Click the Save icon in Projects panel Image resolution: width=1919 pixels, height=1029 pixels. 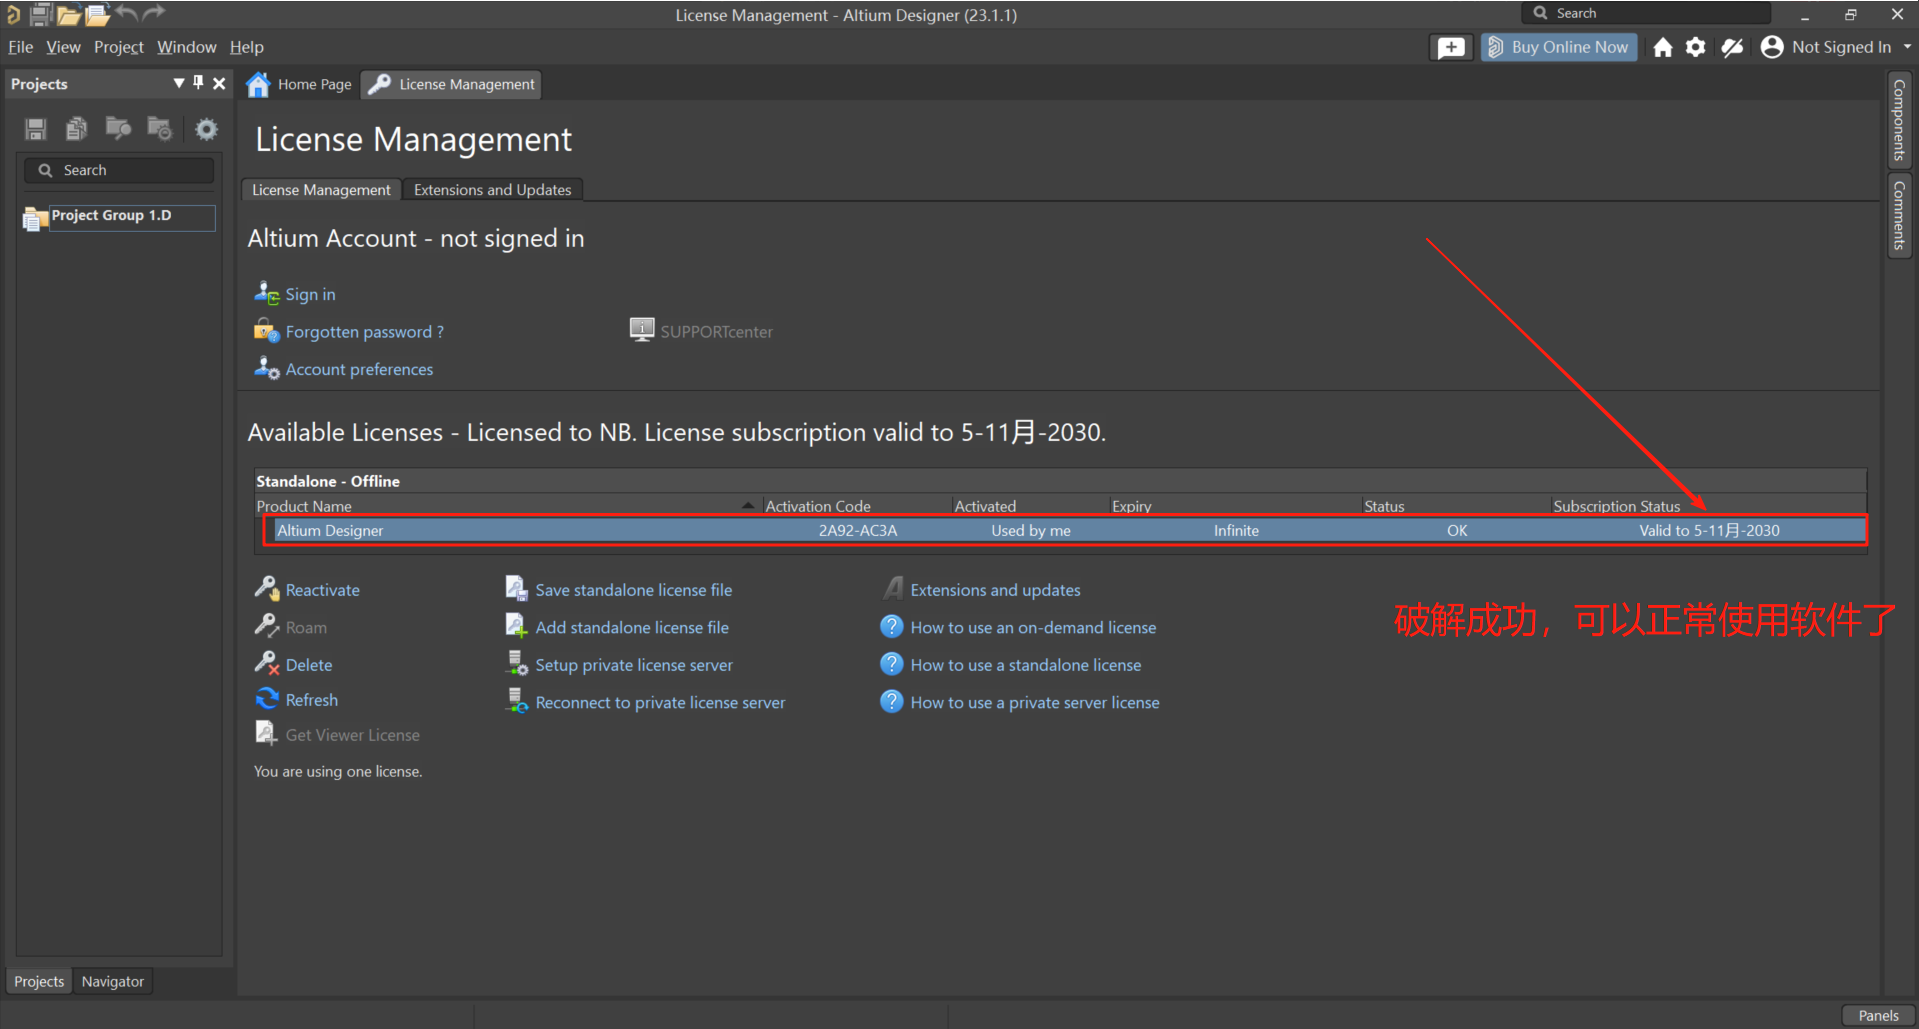click(36, 129)
